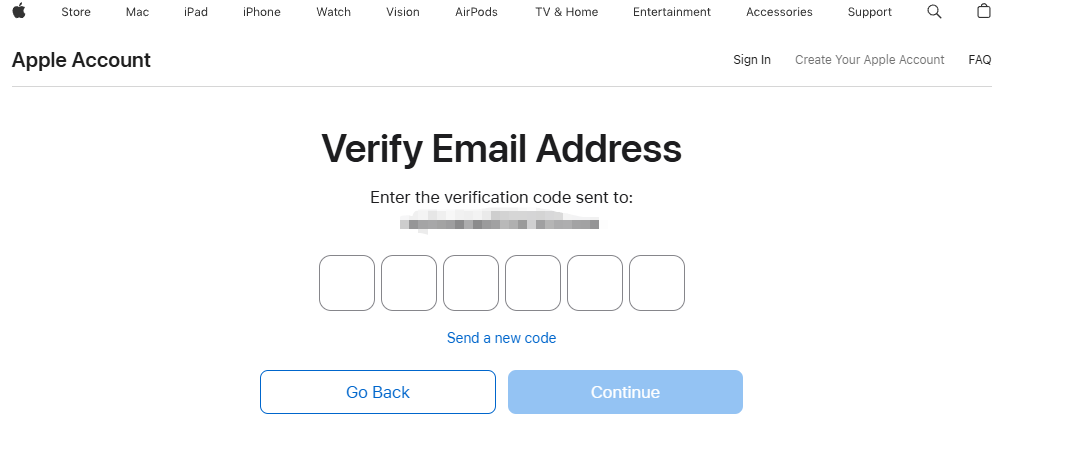The image size is (1078, 449).
Task: Click Send a new code
Action: coord(501,338)
